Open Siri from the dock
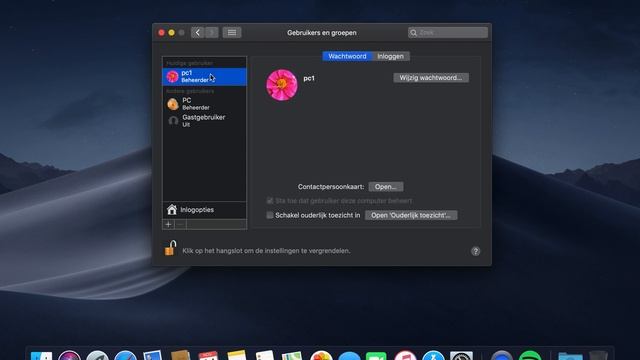This screenshot has height=360, width=640. coord(69,356)
